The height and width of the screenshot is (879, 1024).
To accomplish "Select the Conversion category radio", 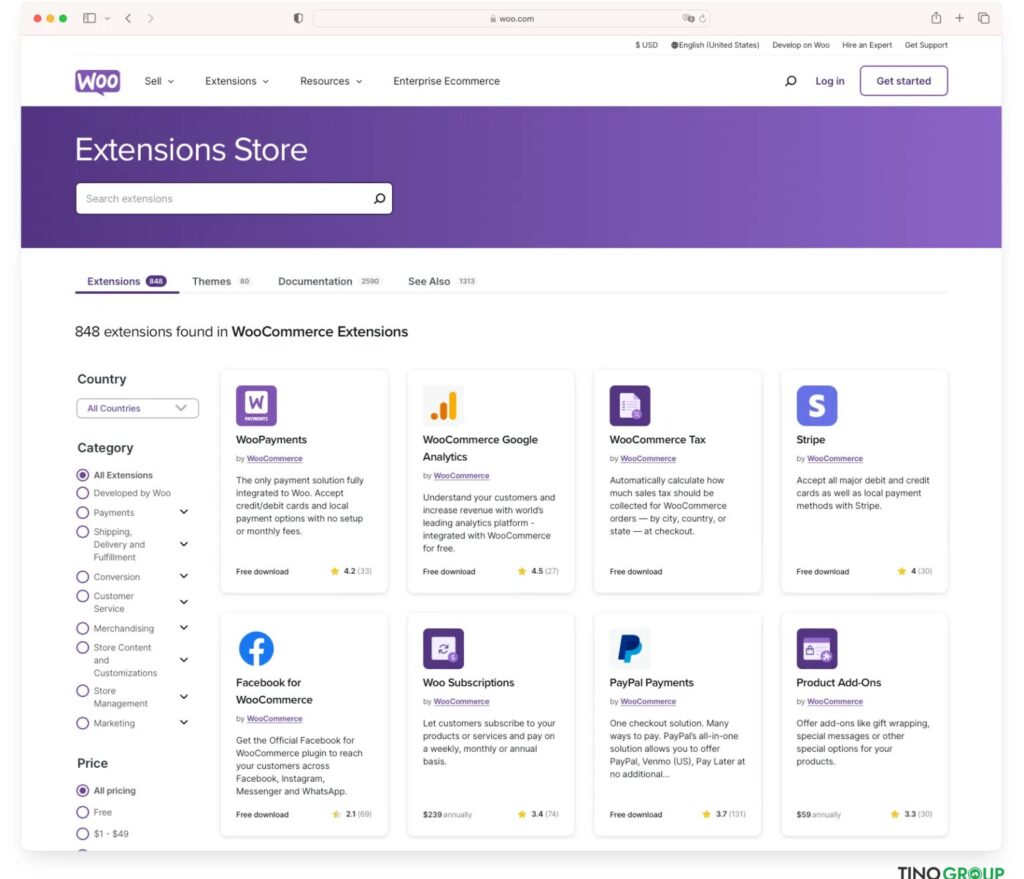I will point(82,577).
